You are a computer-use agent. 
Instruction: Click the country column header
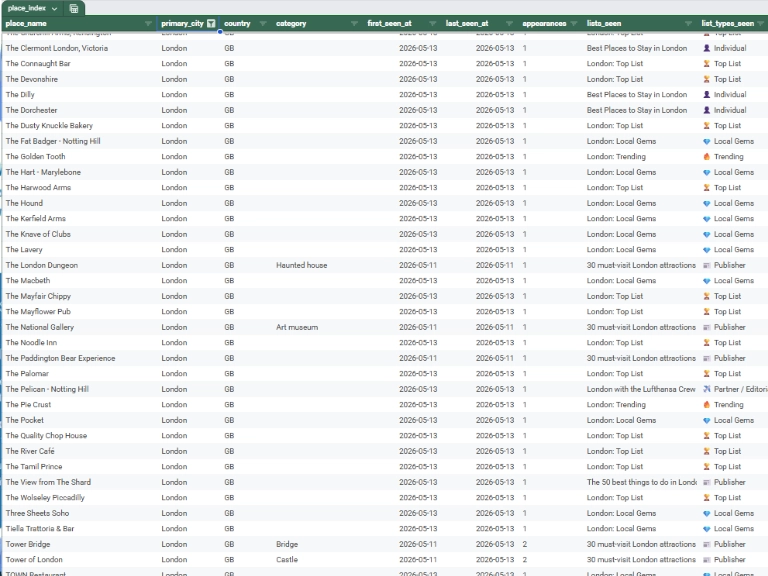(237, 24)
